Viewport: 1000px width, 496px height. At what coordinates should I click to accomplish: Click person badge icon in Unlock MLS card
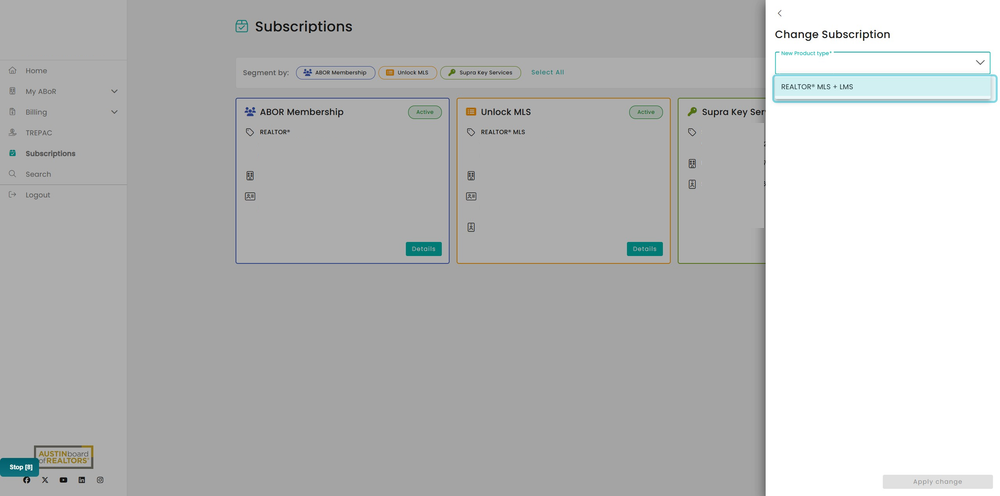(471, 227)
